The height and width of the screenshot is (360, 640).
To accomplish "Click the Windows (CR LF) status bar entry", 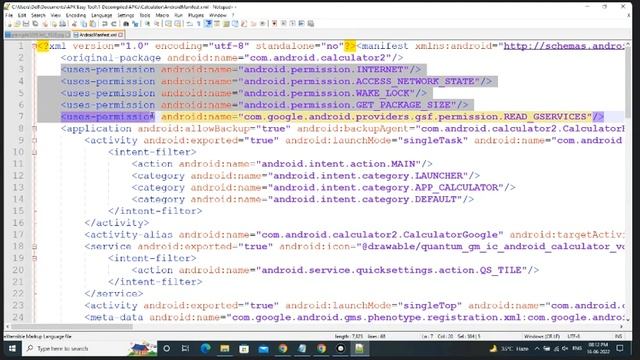I will coord(542,336).
